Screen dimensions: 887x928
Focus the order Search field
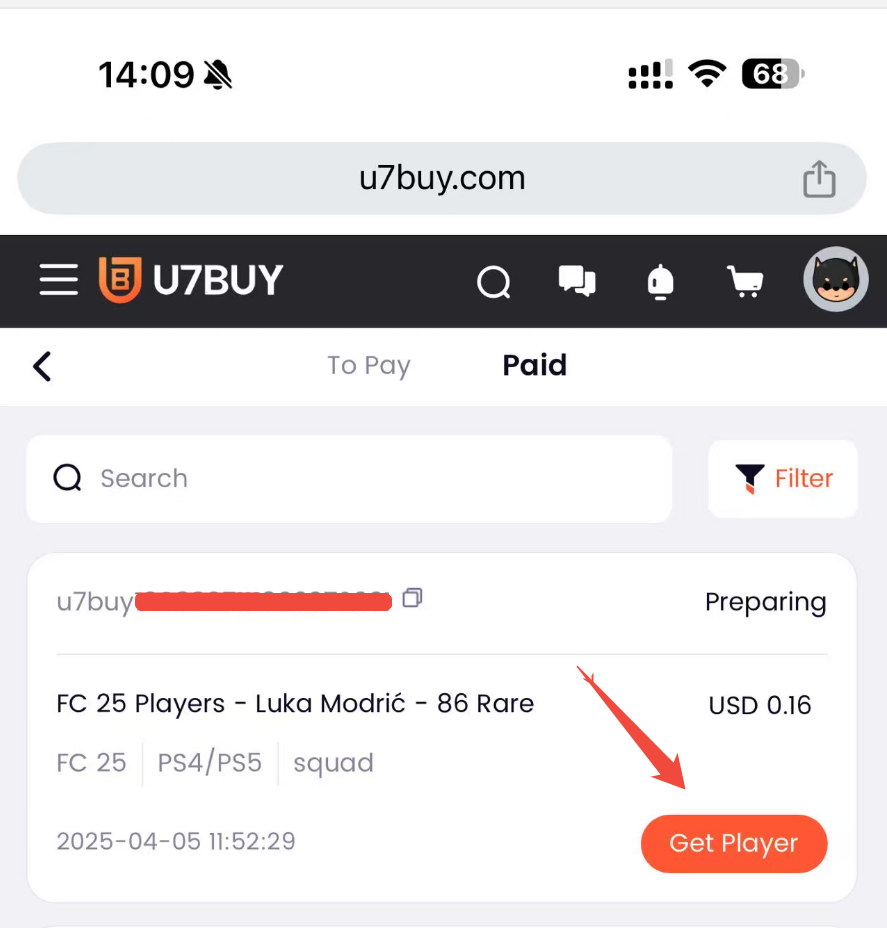[349, 479]
